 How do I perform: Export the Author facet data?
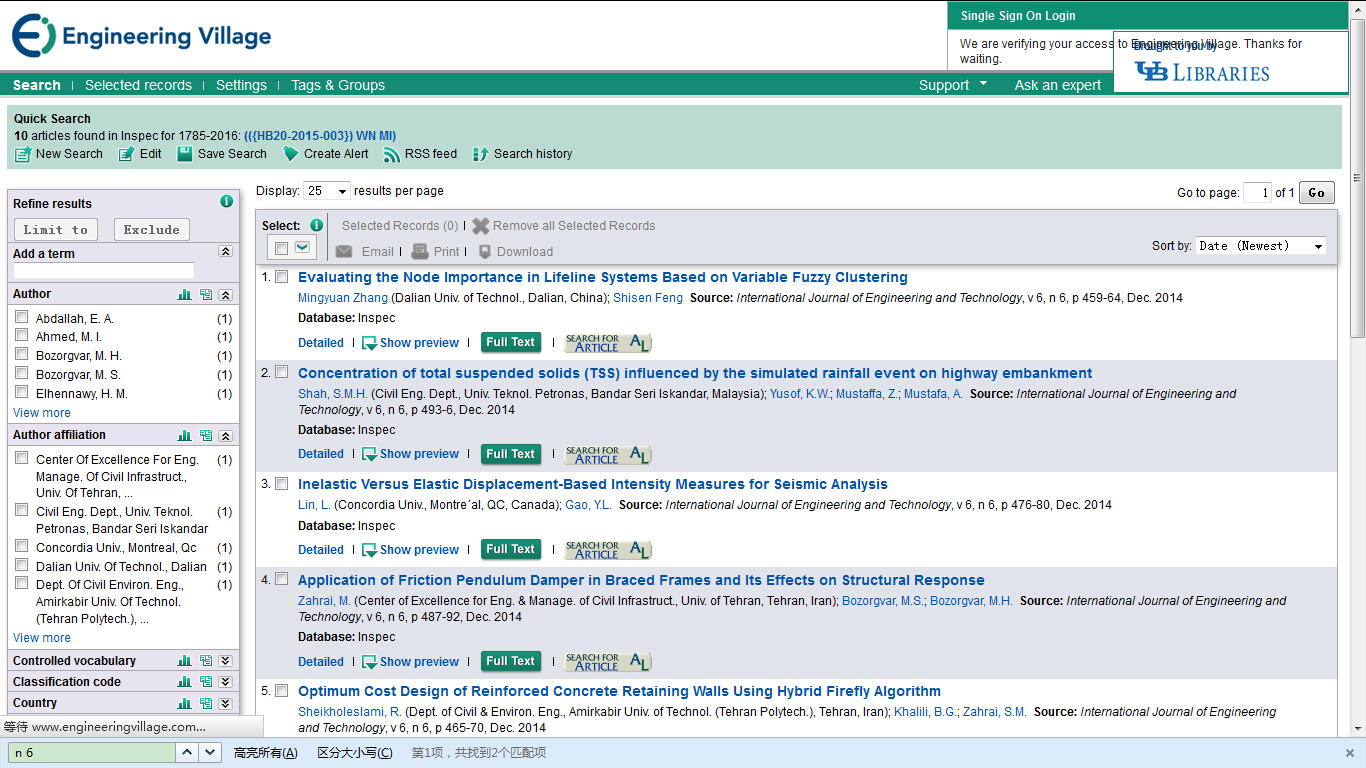tap(205, 295)
